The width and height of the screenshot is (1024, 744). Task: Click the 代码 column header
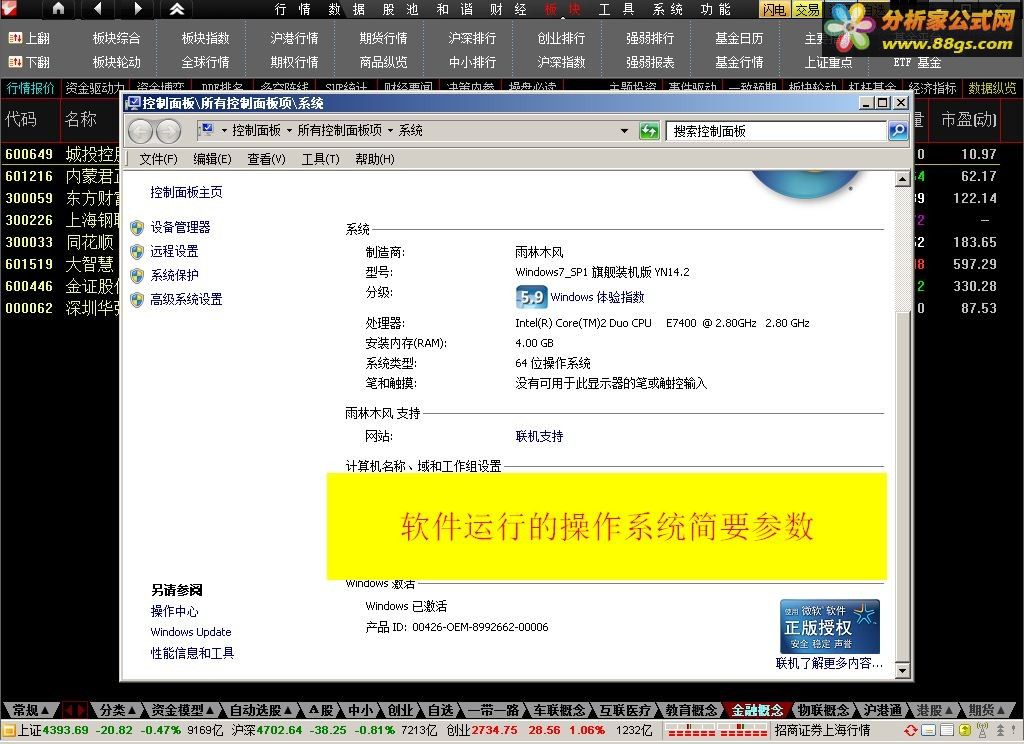[x=21, y=119]
